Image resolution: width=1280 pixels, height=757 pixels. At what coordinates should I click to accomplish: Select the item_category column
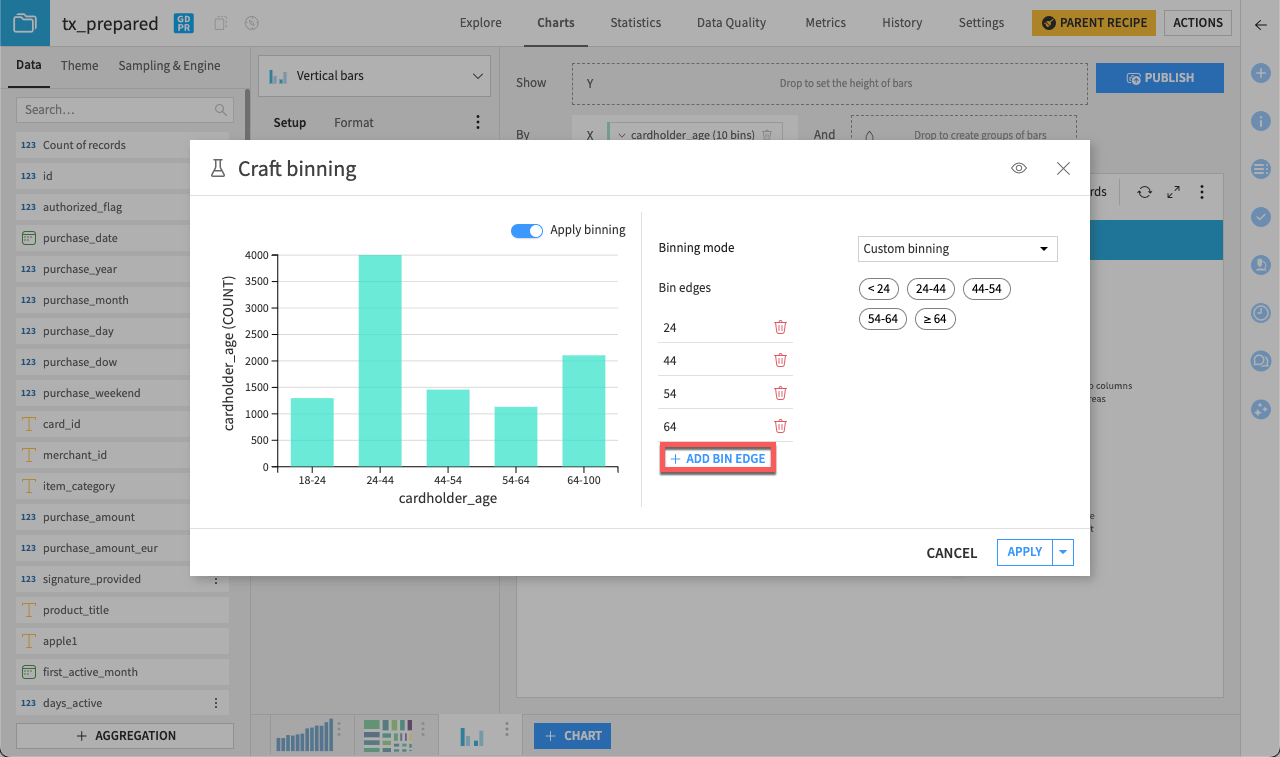tap(122, 486)
